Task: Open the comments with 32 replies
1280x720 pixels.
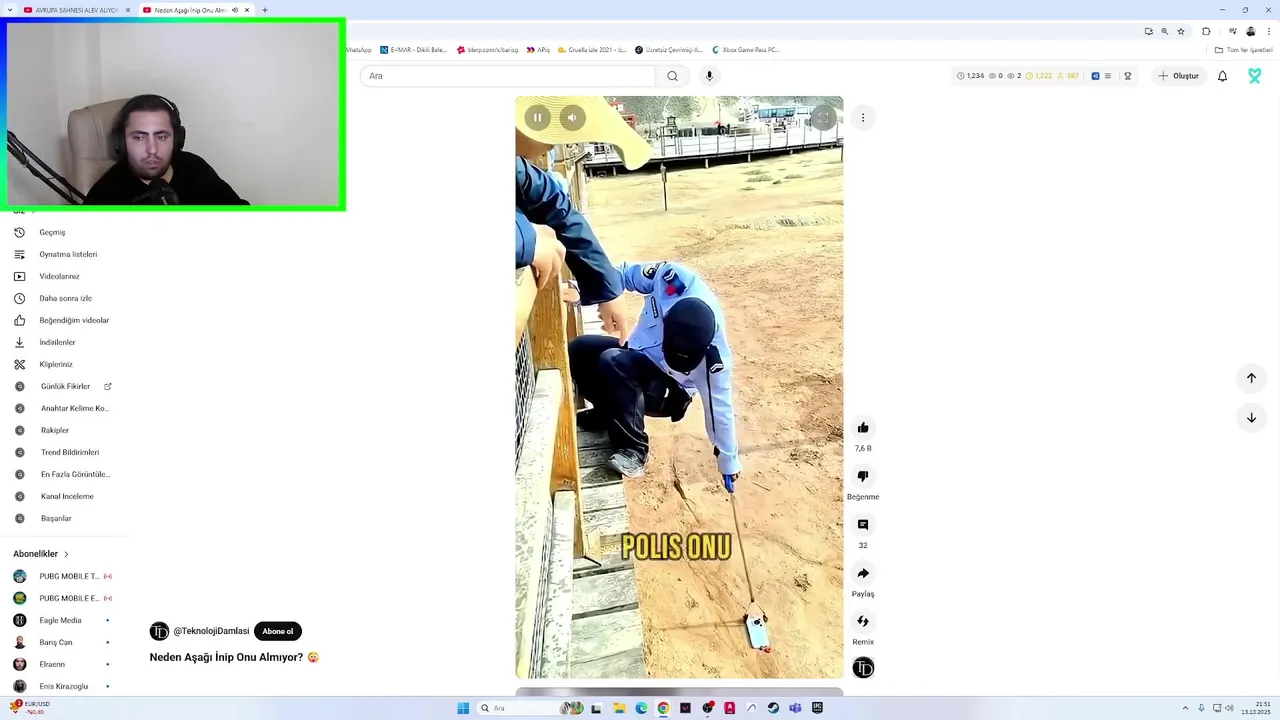Action: (863, 525)
